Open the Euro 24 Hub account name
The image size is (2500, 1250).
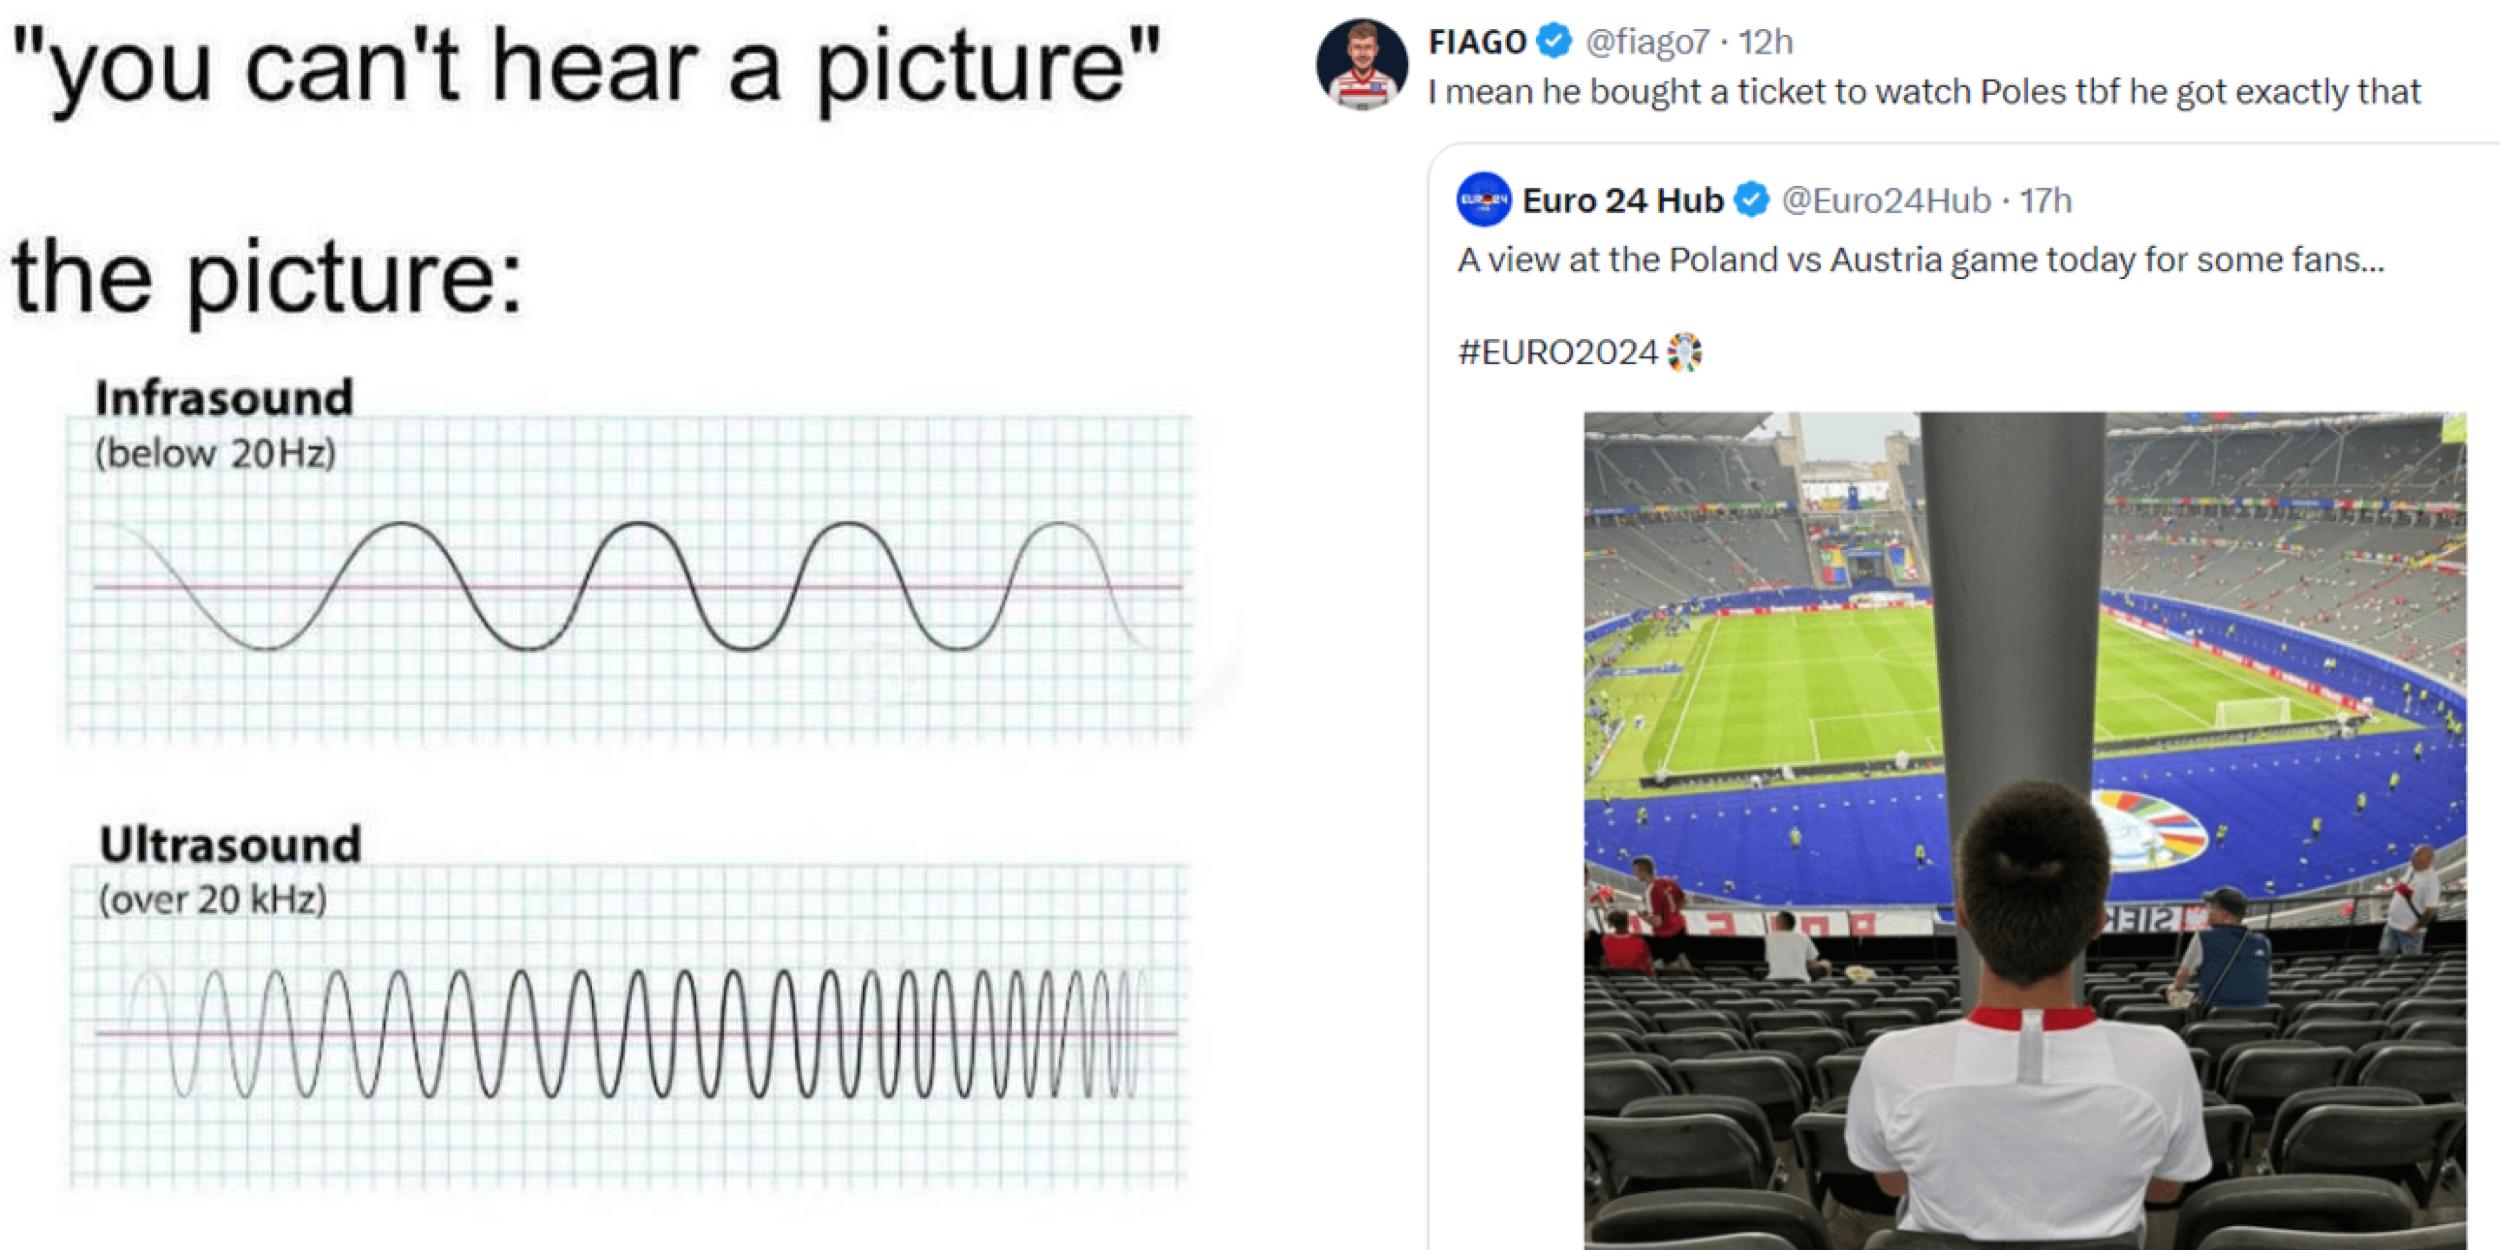[x=1622, y=200]
